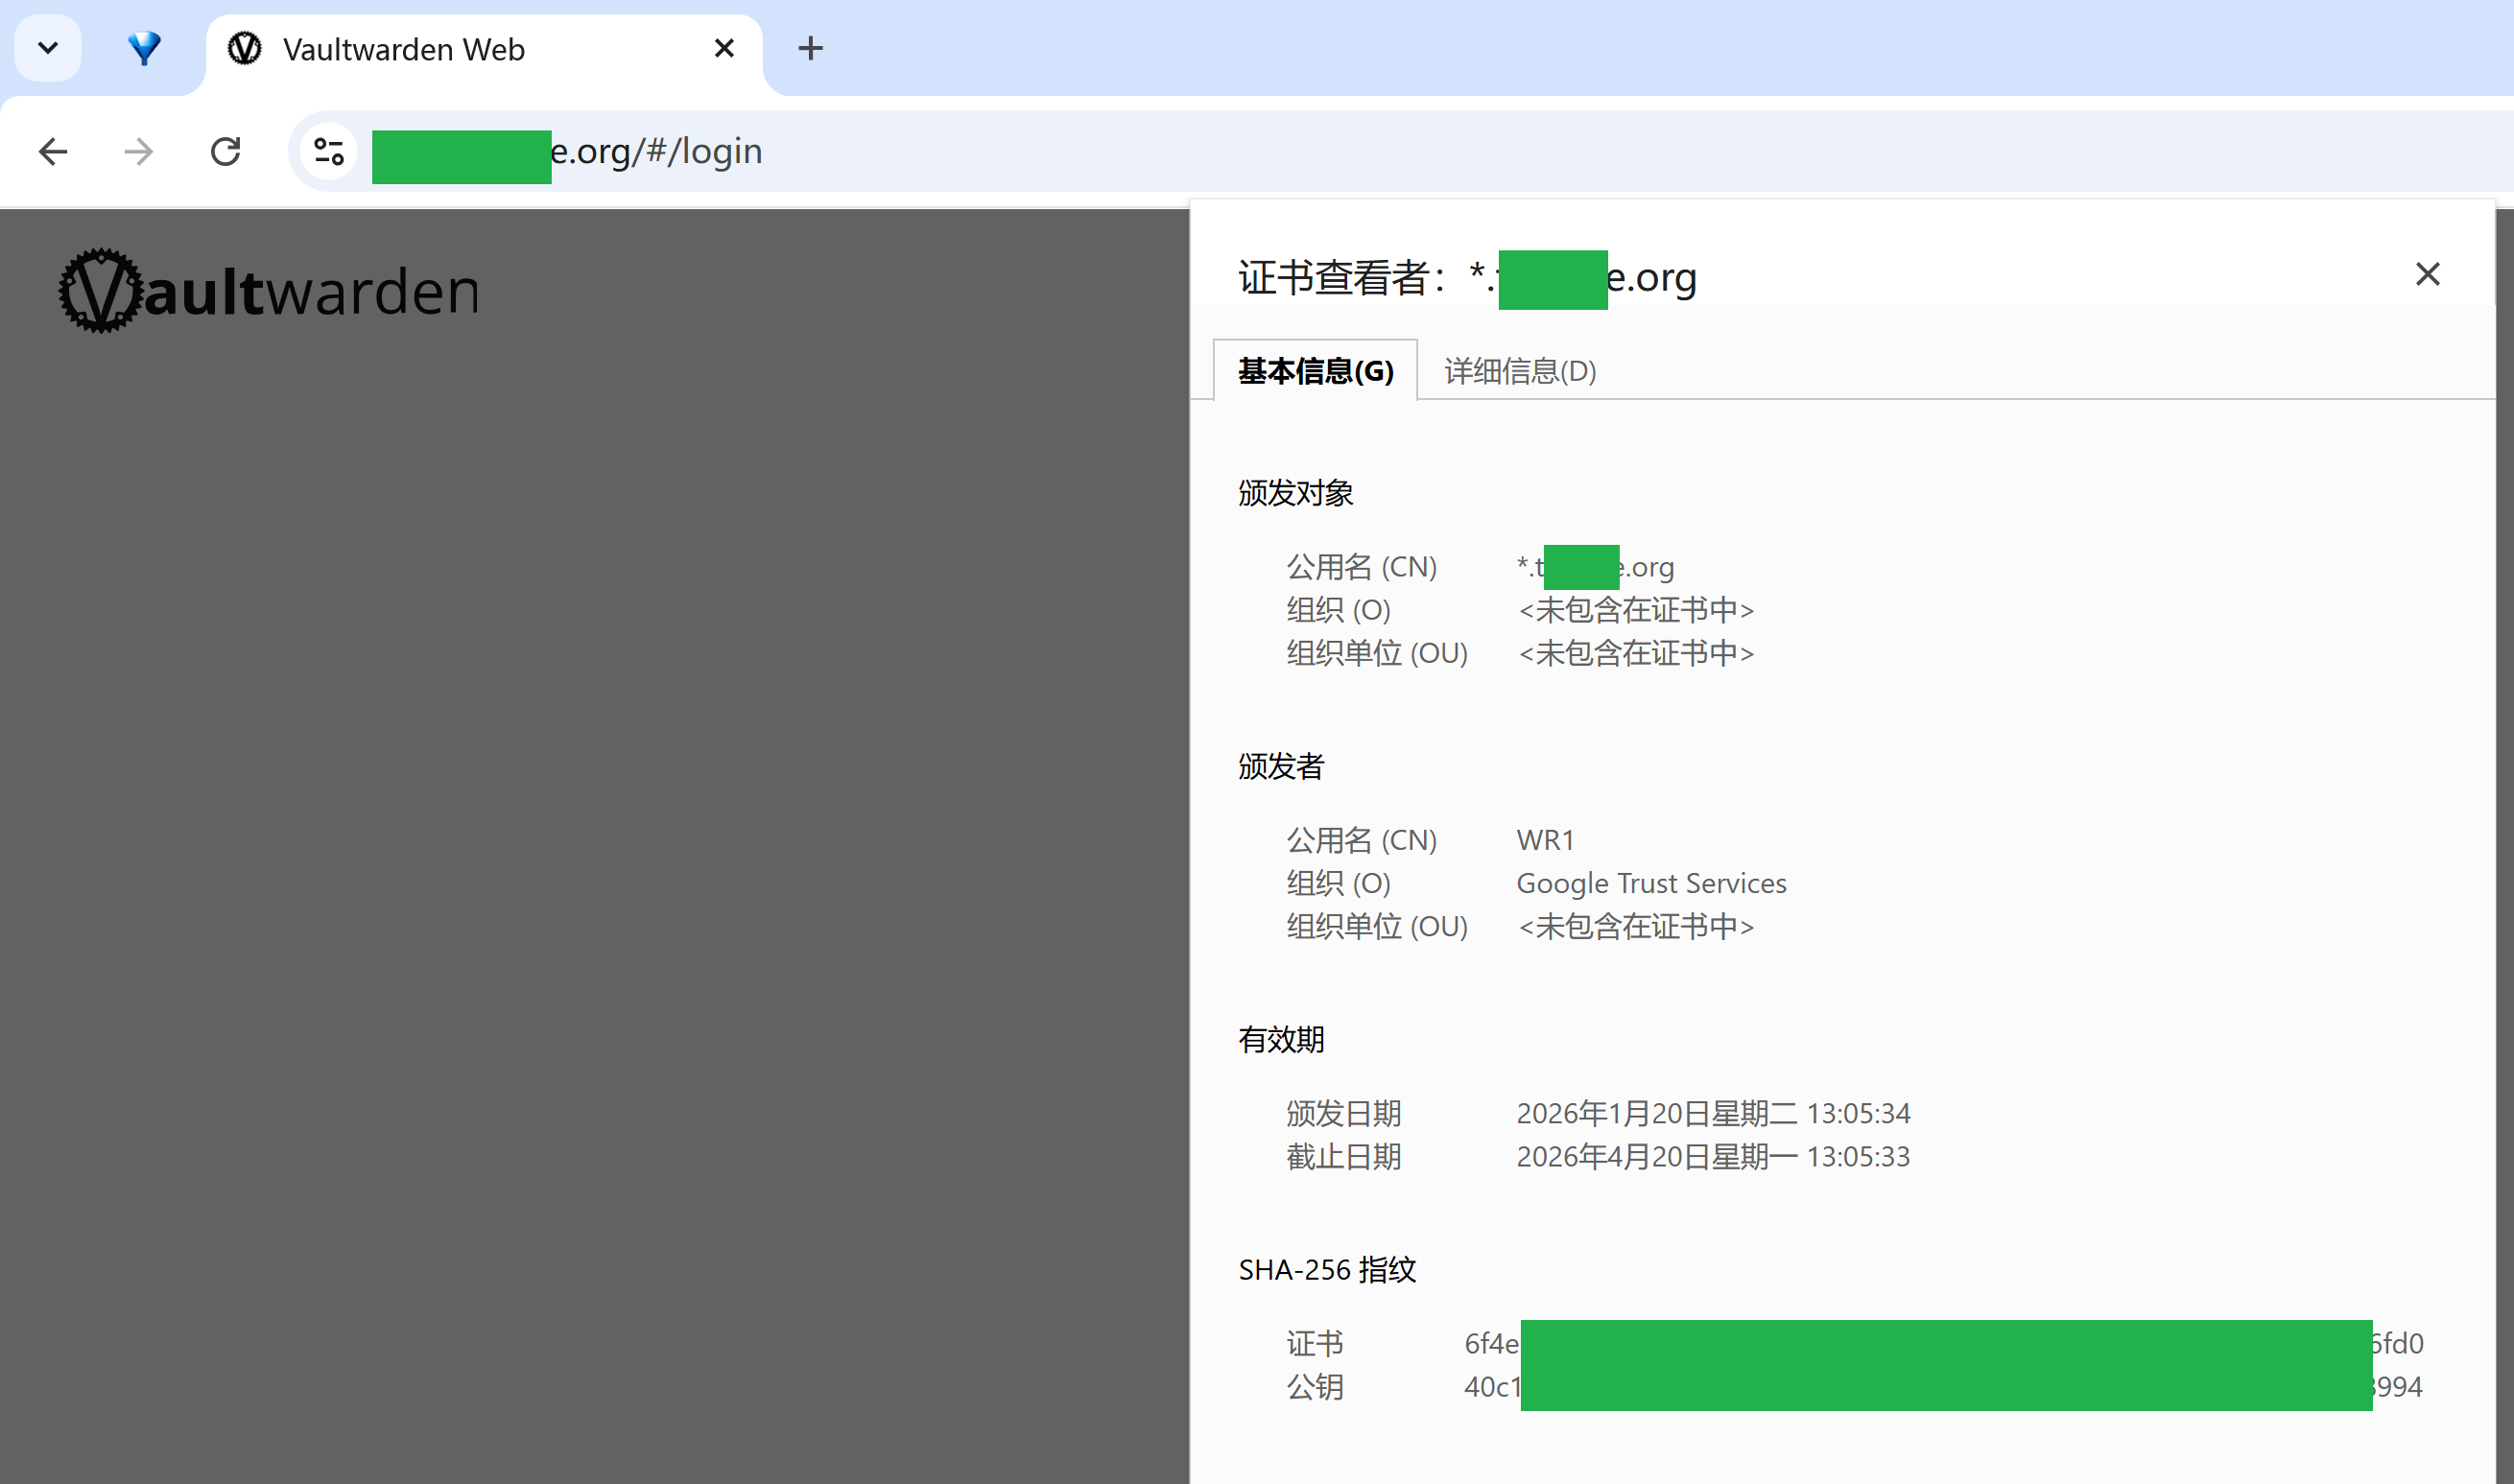The image size is (2514, 1484).
Task: Open site information icon in address bar
Action: coord(329,152)
